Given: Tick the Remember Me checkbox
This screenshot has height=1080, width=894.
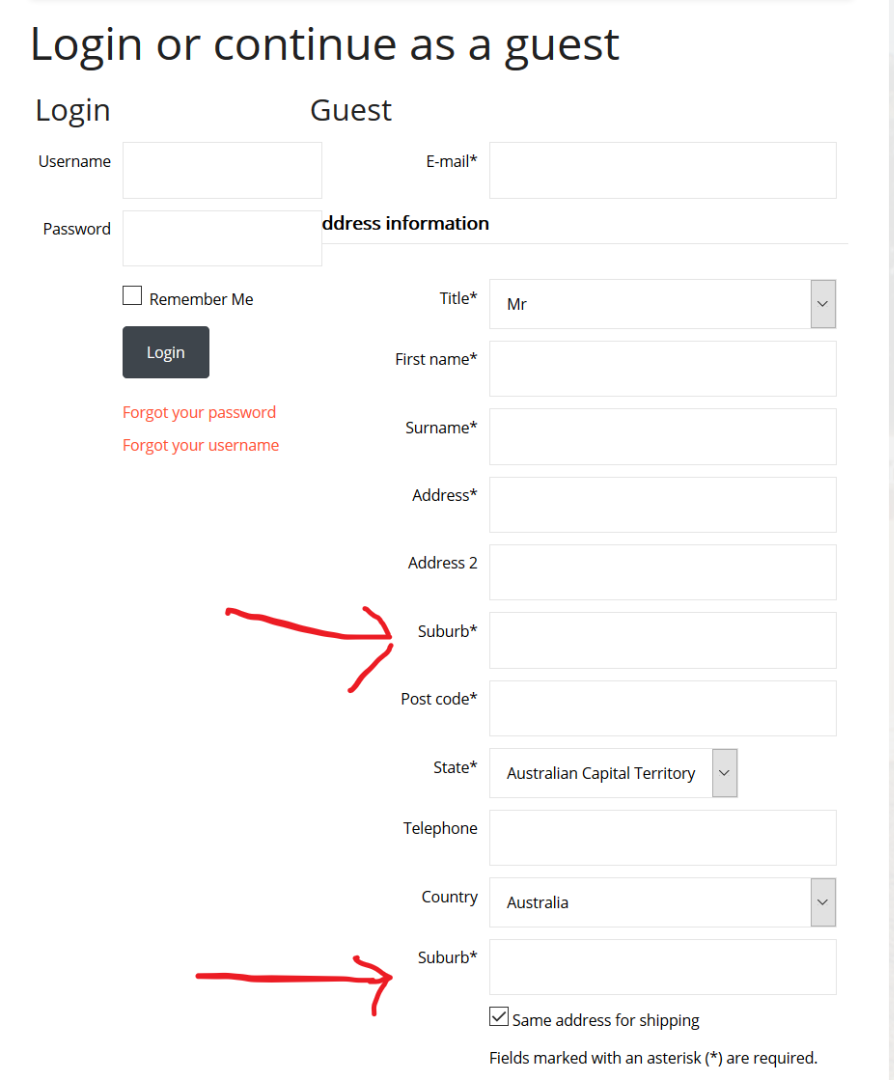Looking at the screenshot, I should (x=132, y=295).
